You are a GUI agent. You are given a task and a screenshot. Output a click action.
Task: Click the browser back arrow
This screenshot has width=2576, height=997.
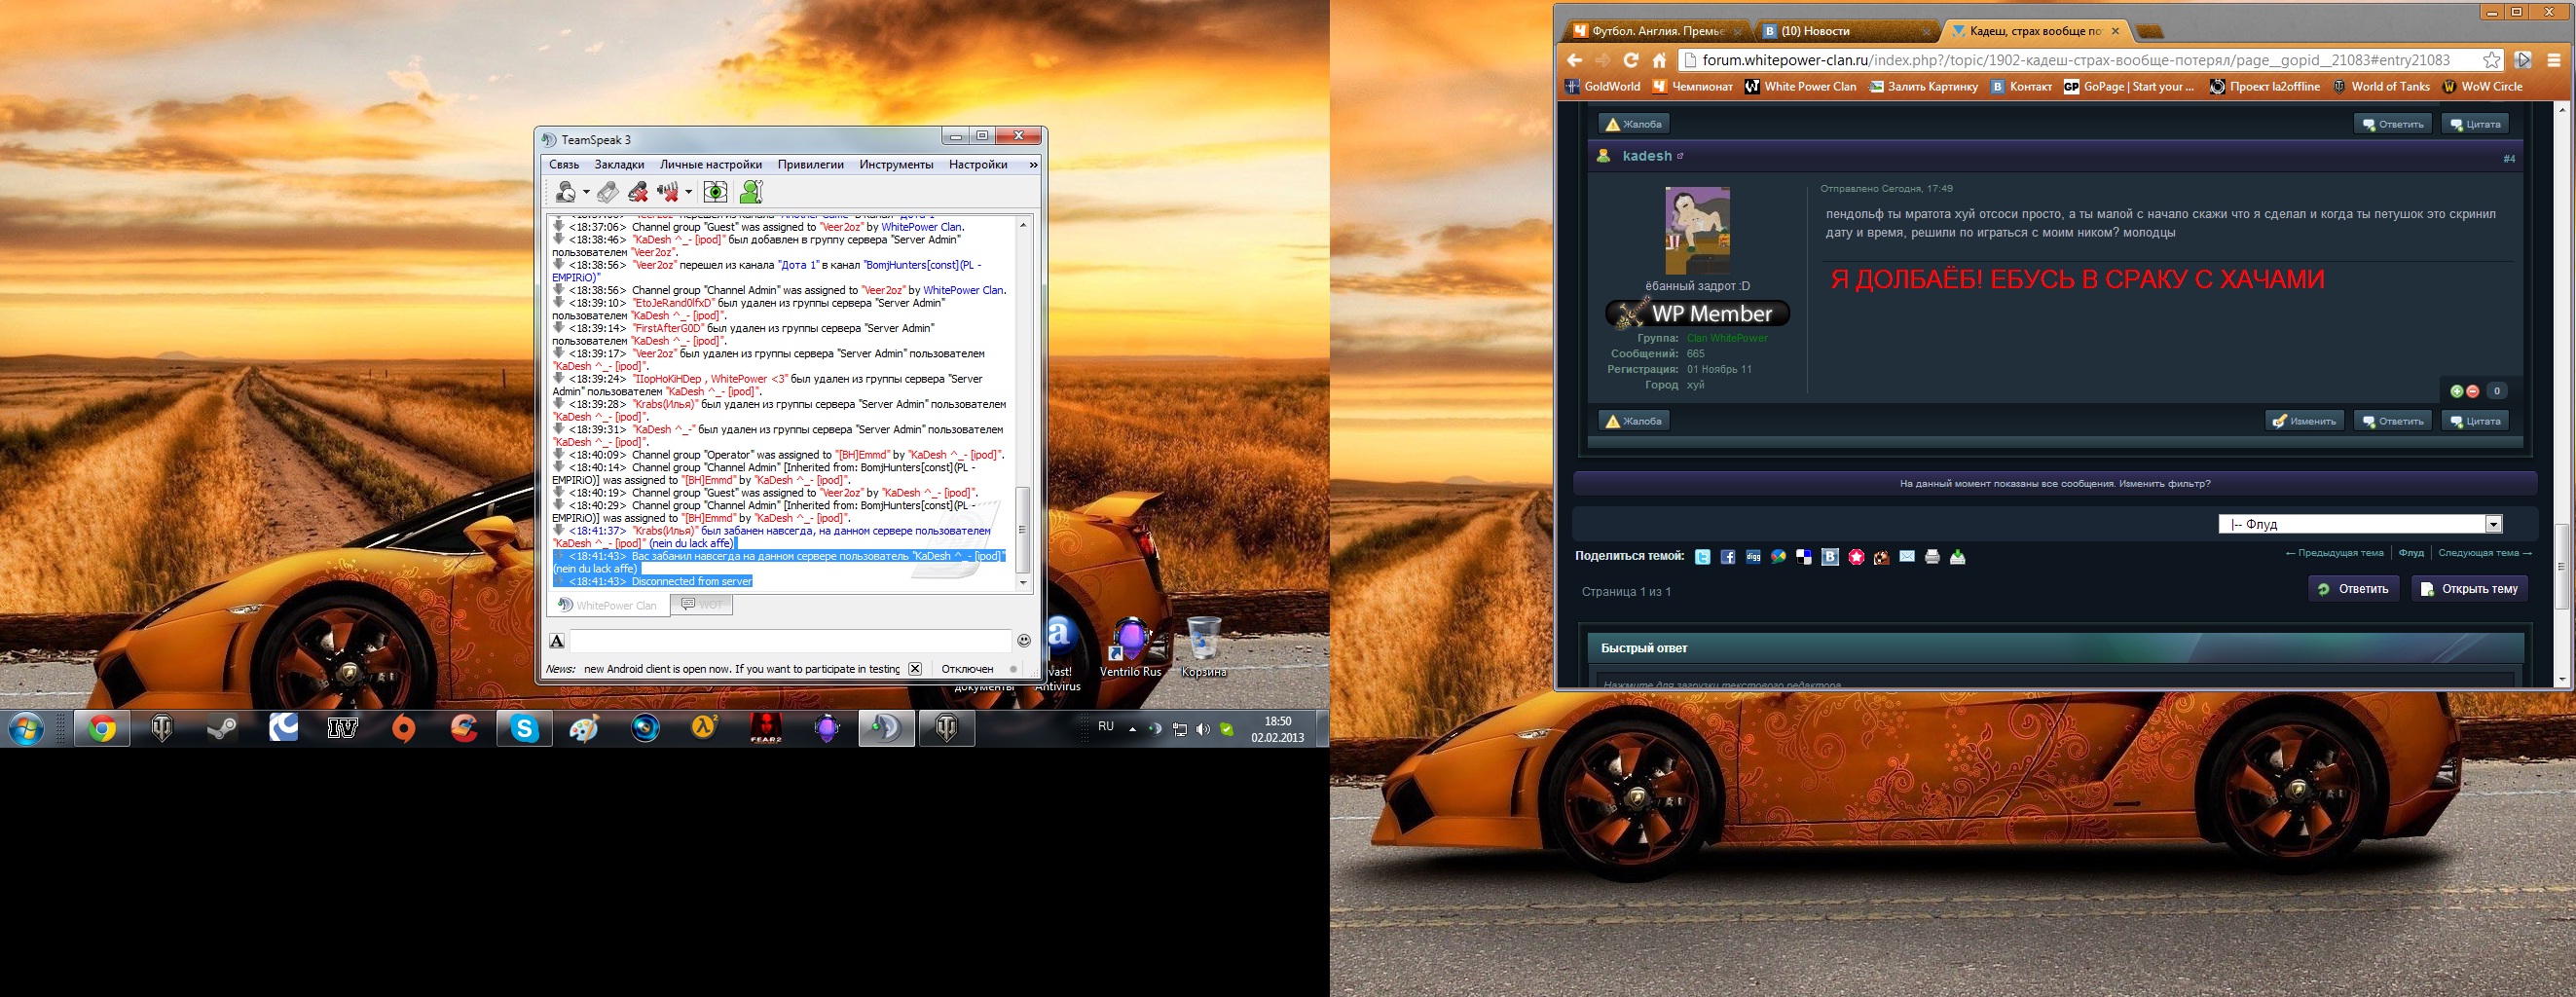[x=1574, y=60]
